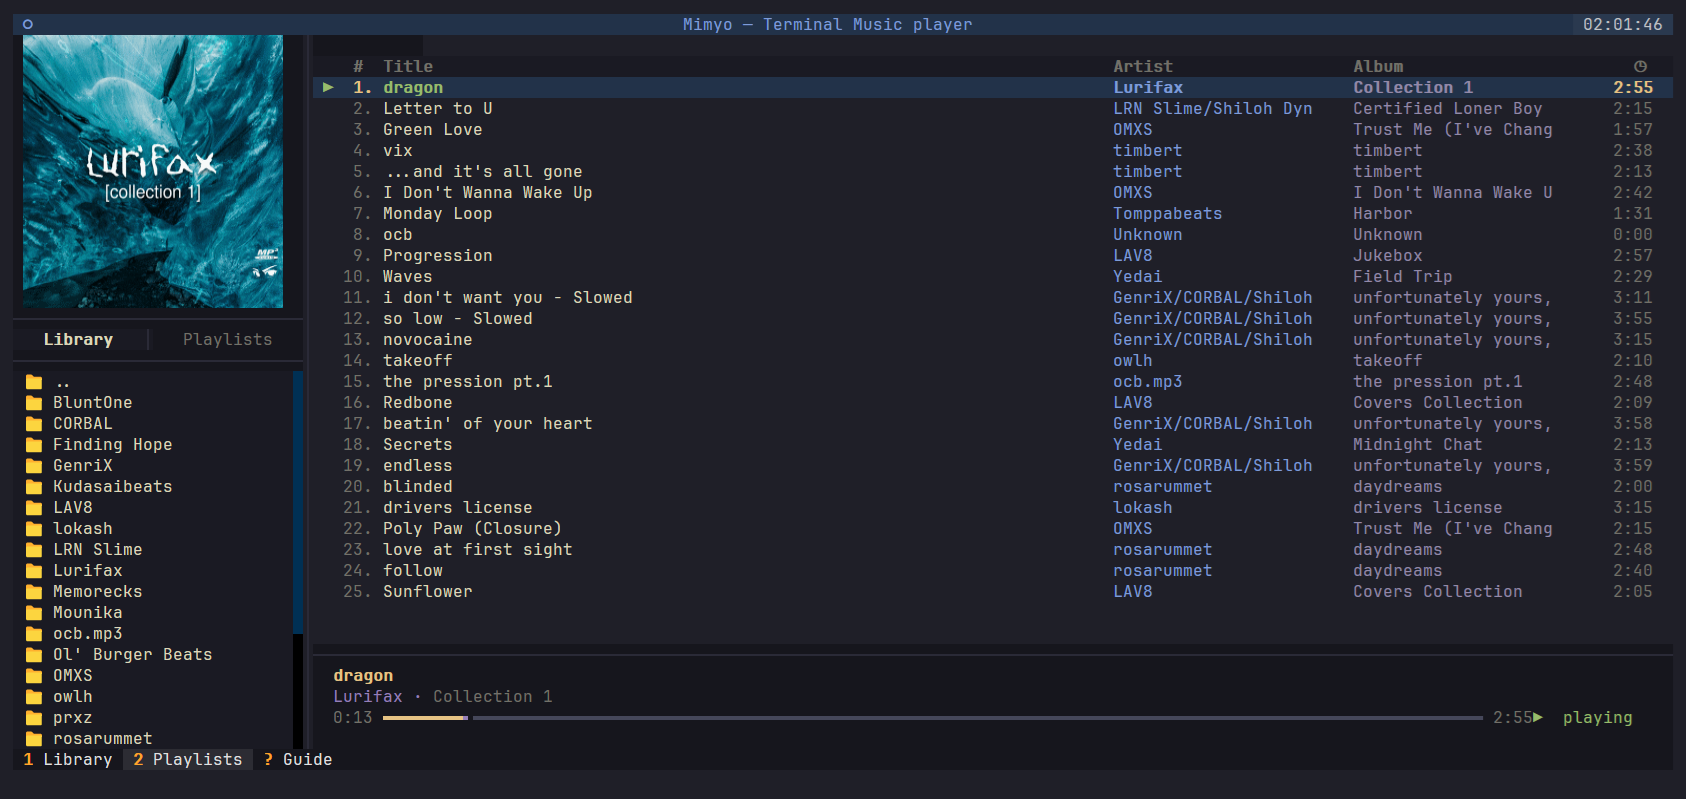This screenshot has height=799, width=1686.
Task: Click the Mounika folder icon
Action: (x=34, y=613)
